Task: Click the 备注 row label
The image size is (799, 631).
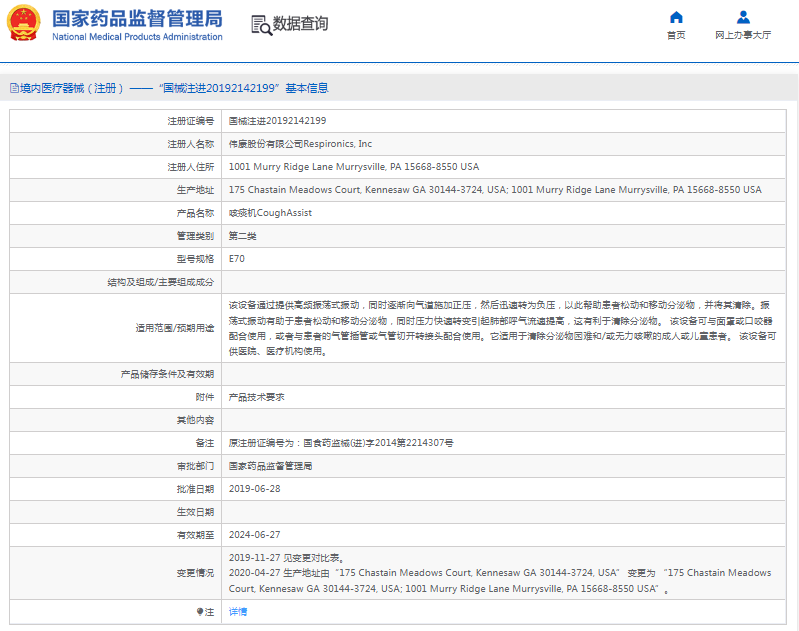Action: (x=205, y=443)
